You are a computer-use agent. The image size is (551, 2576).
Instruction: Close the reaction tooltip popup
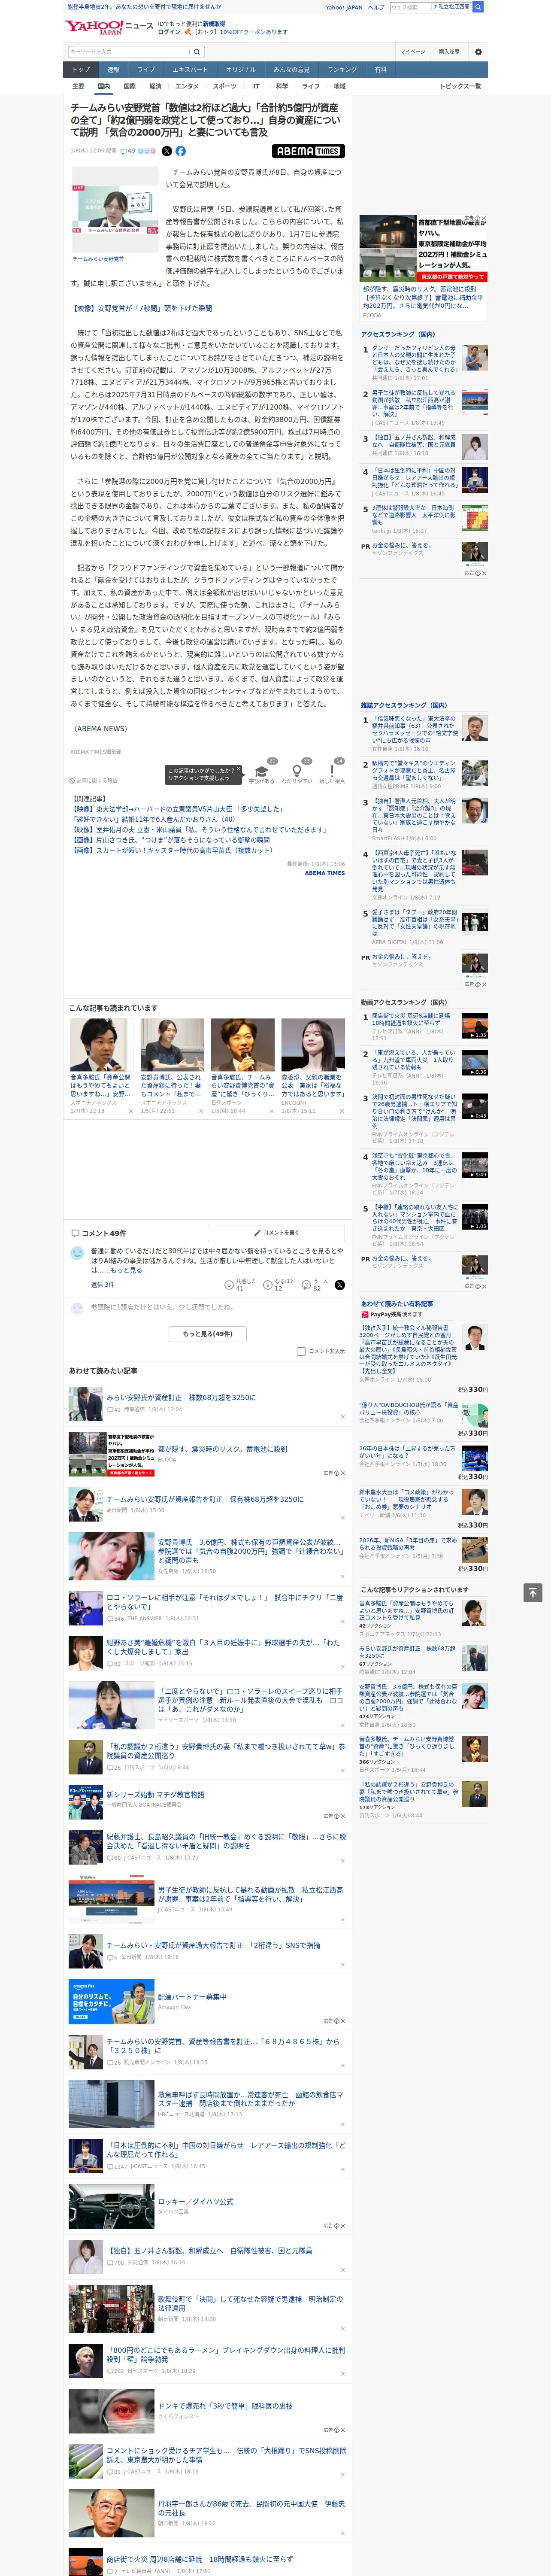pyautogui.click(x=240, y=769)
